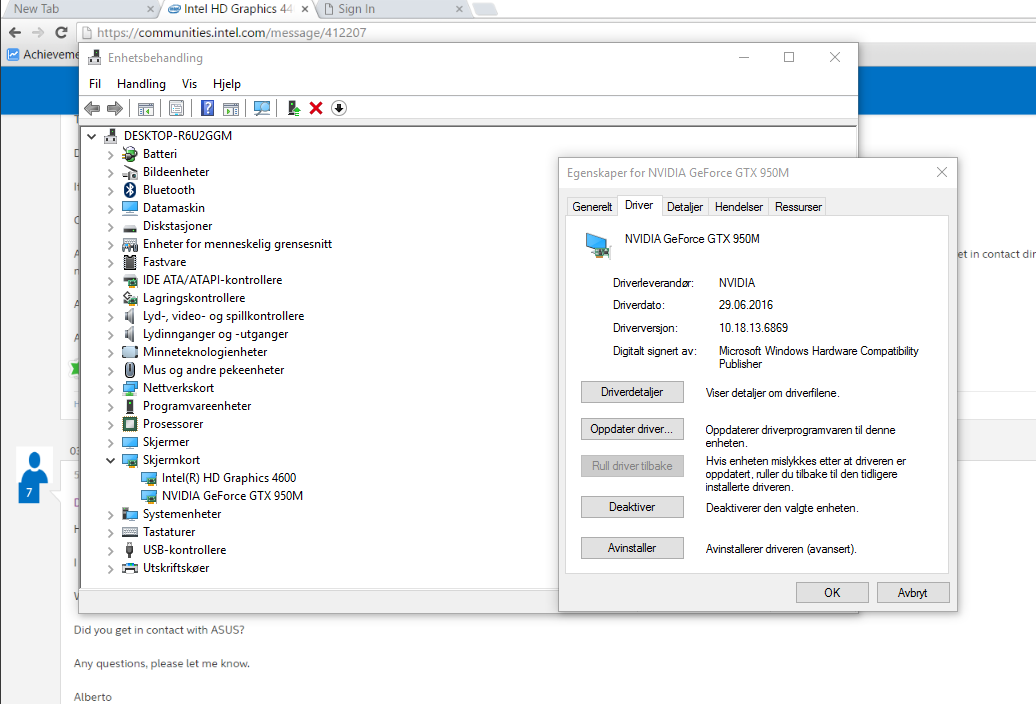
Task: Expand the Datamaskin node
Action: point(110,209)
